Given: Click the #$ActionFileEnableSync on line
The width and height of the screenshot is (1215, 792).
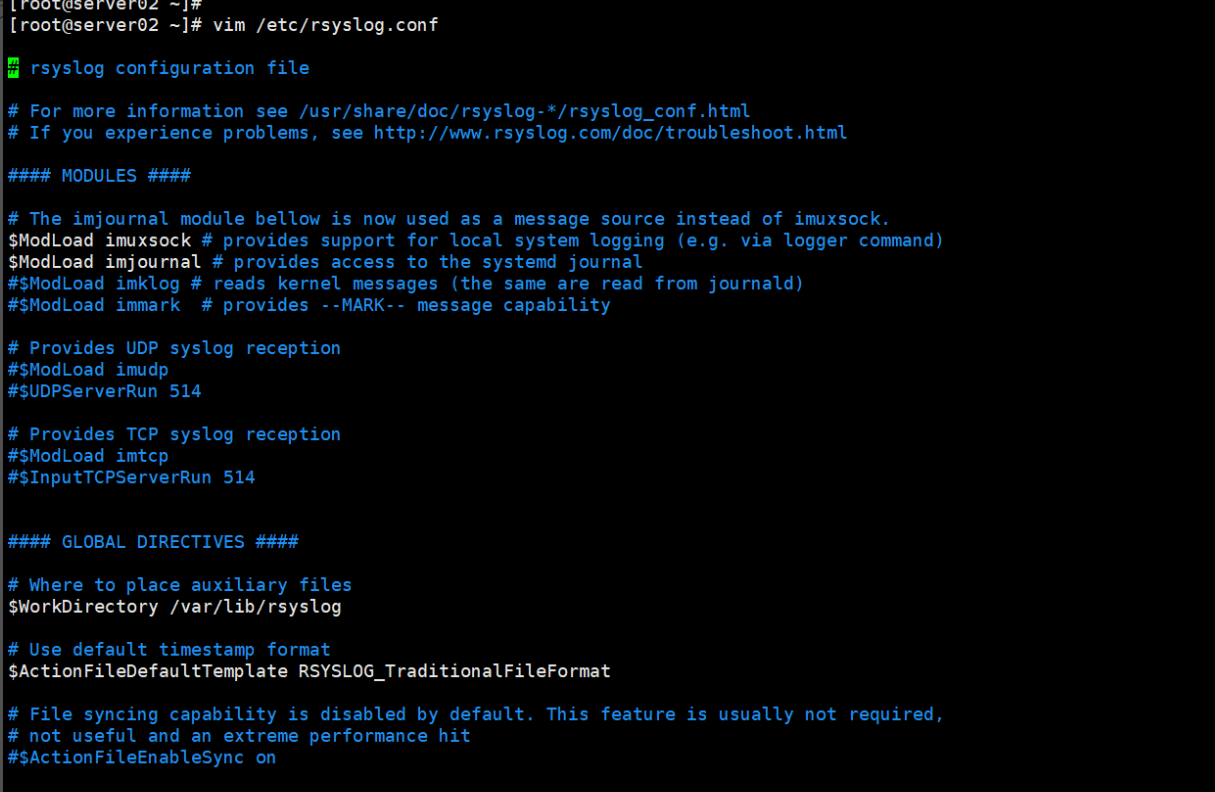Looking at the screenshot, I should 142,758.
